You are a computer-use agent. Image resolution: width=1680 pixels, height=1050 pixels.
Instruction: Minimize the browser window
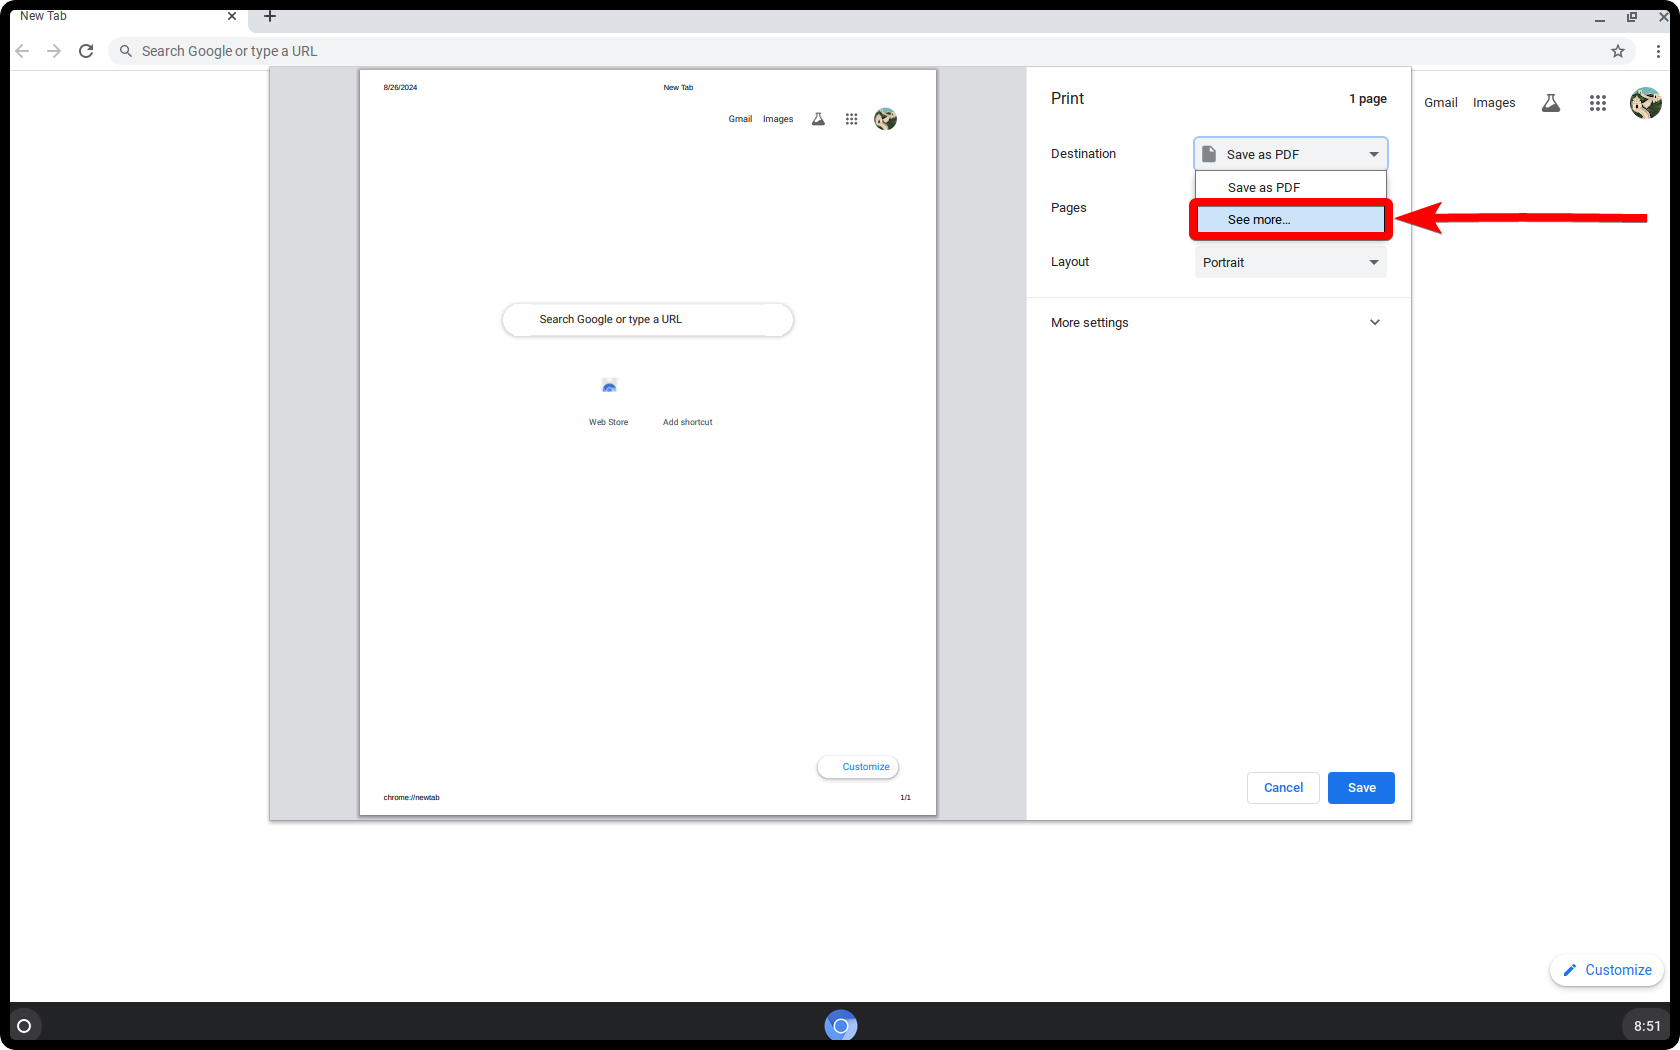(x=1600, y=17)
